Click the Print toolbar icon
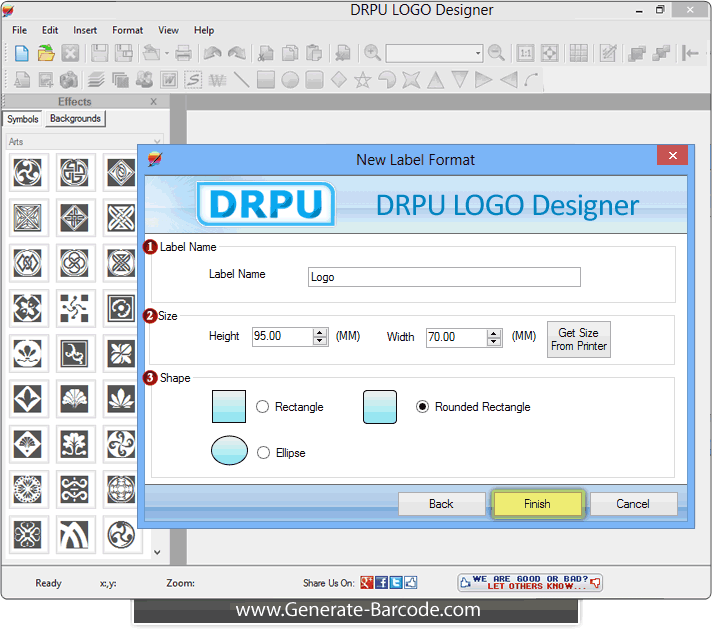The width and height of the screenshot is (712, 629). point(183,53)
